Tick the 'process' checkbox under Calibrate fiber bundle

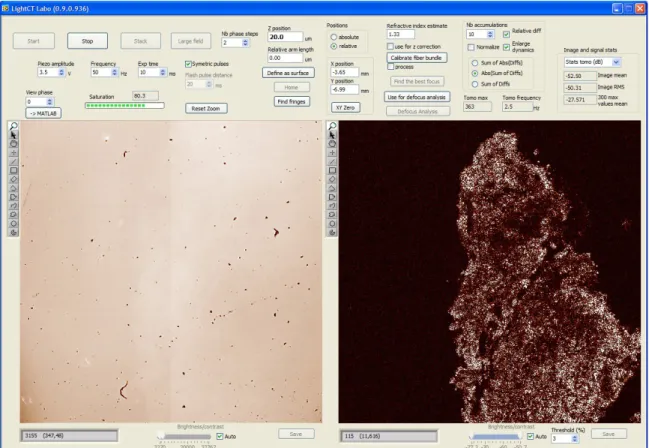(390, 67)
